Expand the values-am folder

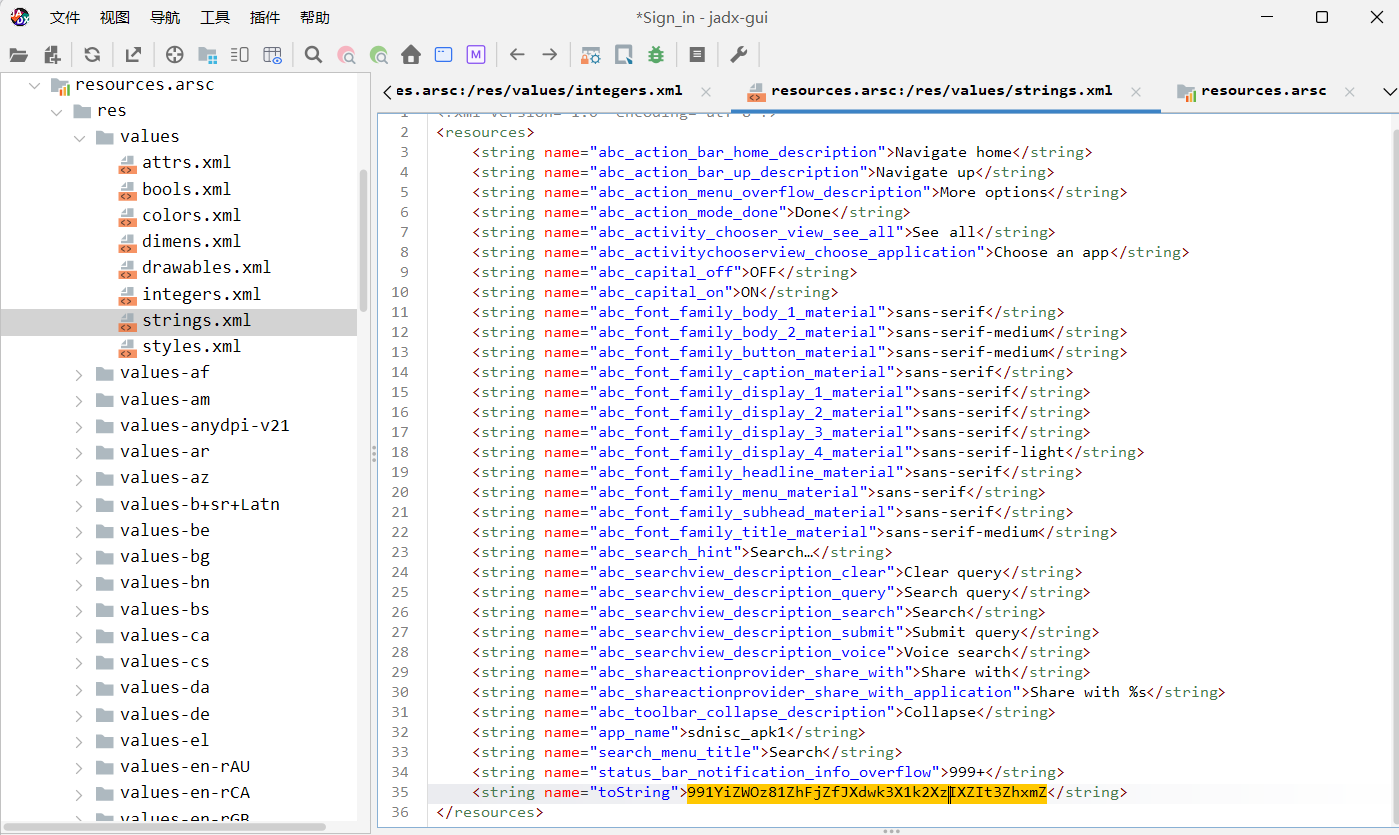(80, 399)
